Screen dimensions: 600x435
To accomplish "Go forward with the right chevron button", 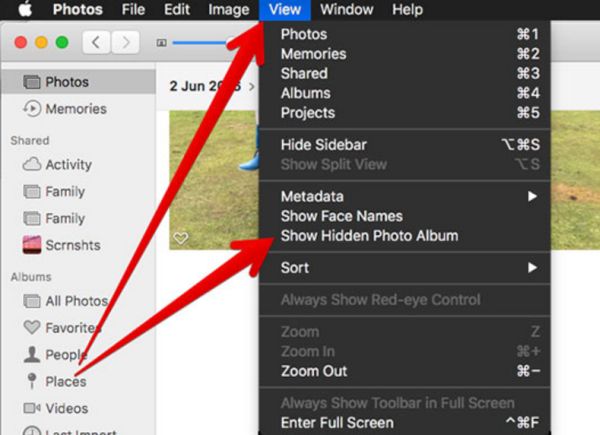I will pos(126,42).
